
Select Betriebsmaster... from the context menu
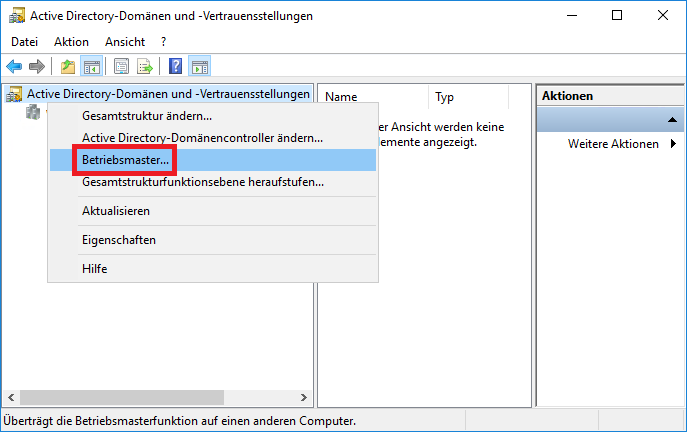coord(126,160)
